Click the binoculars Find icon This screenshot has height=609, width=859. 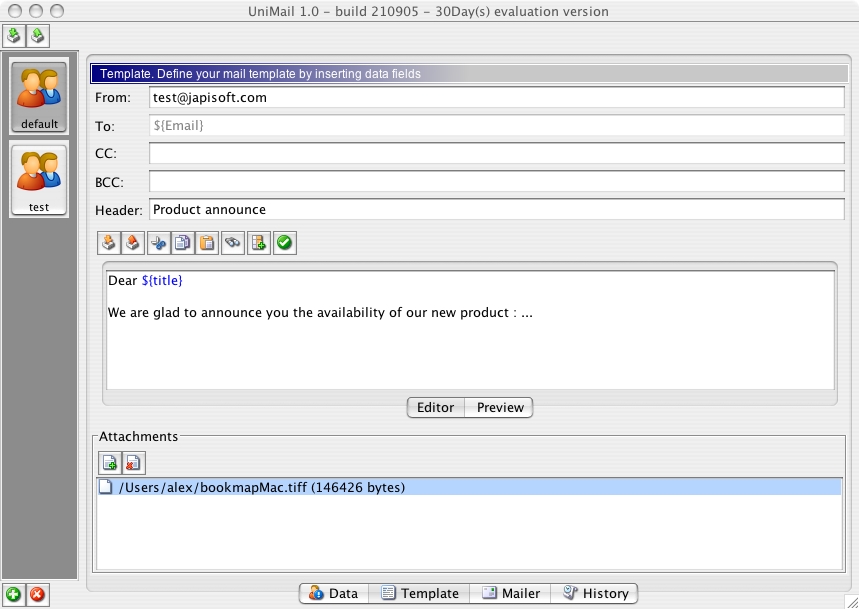pyautogui.click(x=233, y=243)
